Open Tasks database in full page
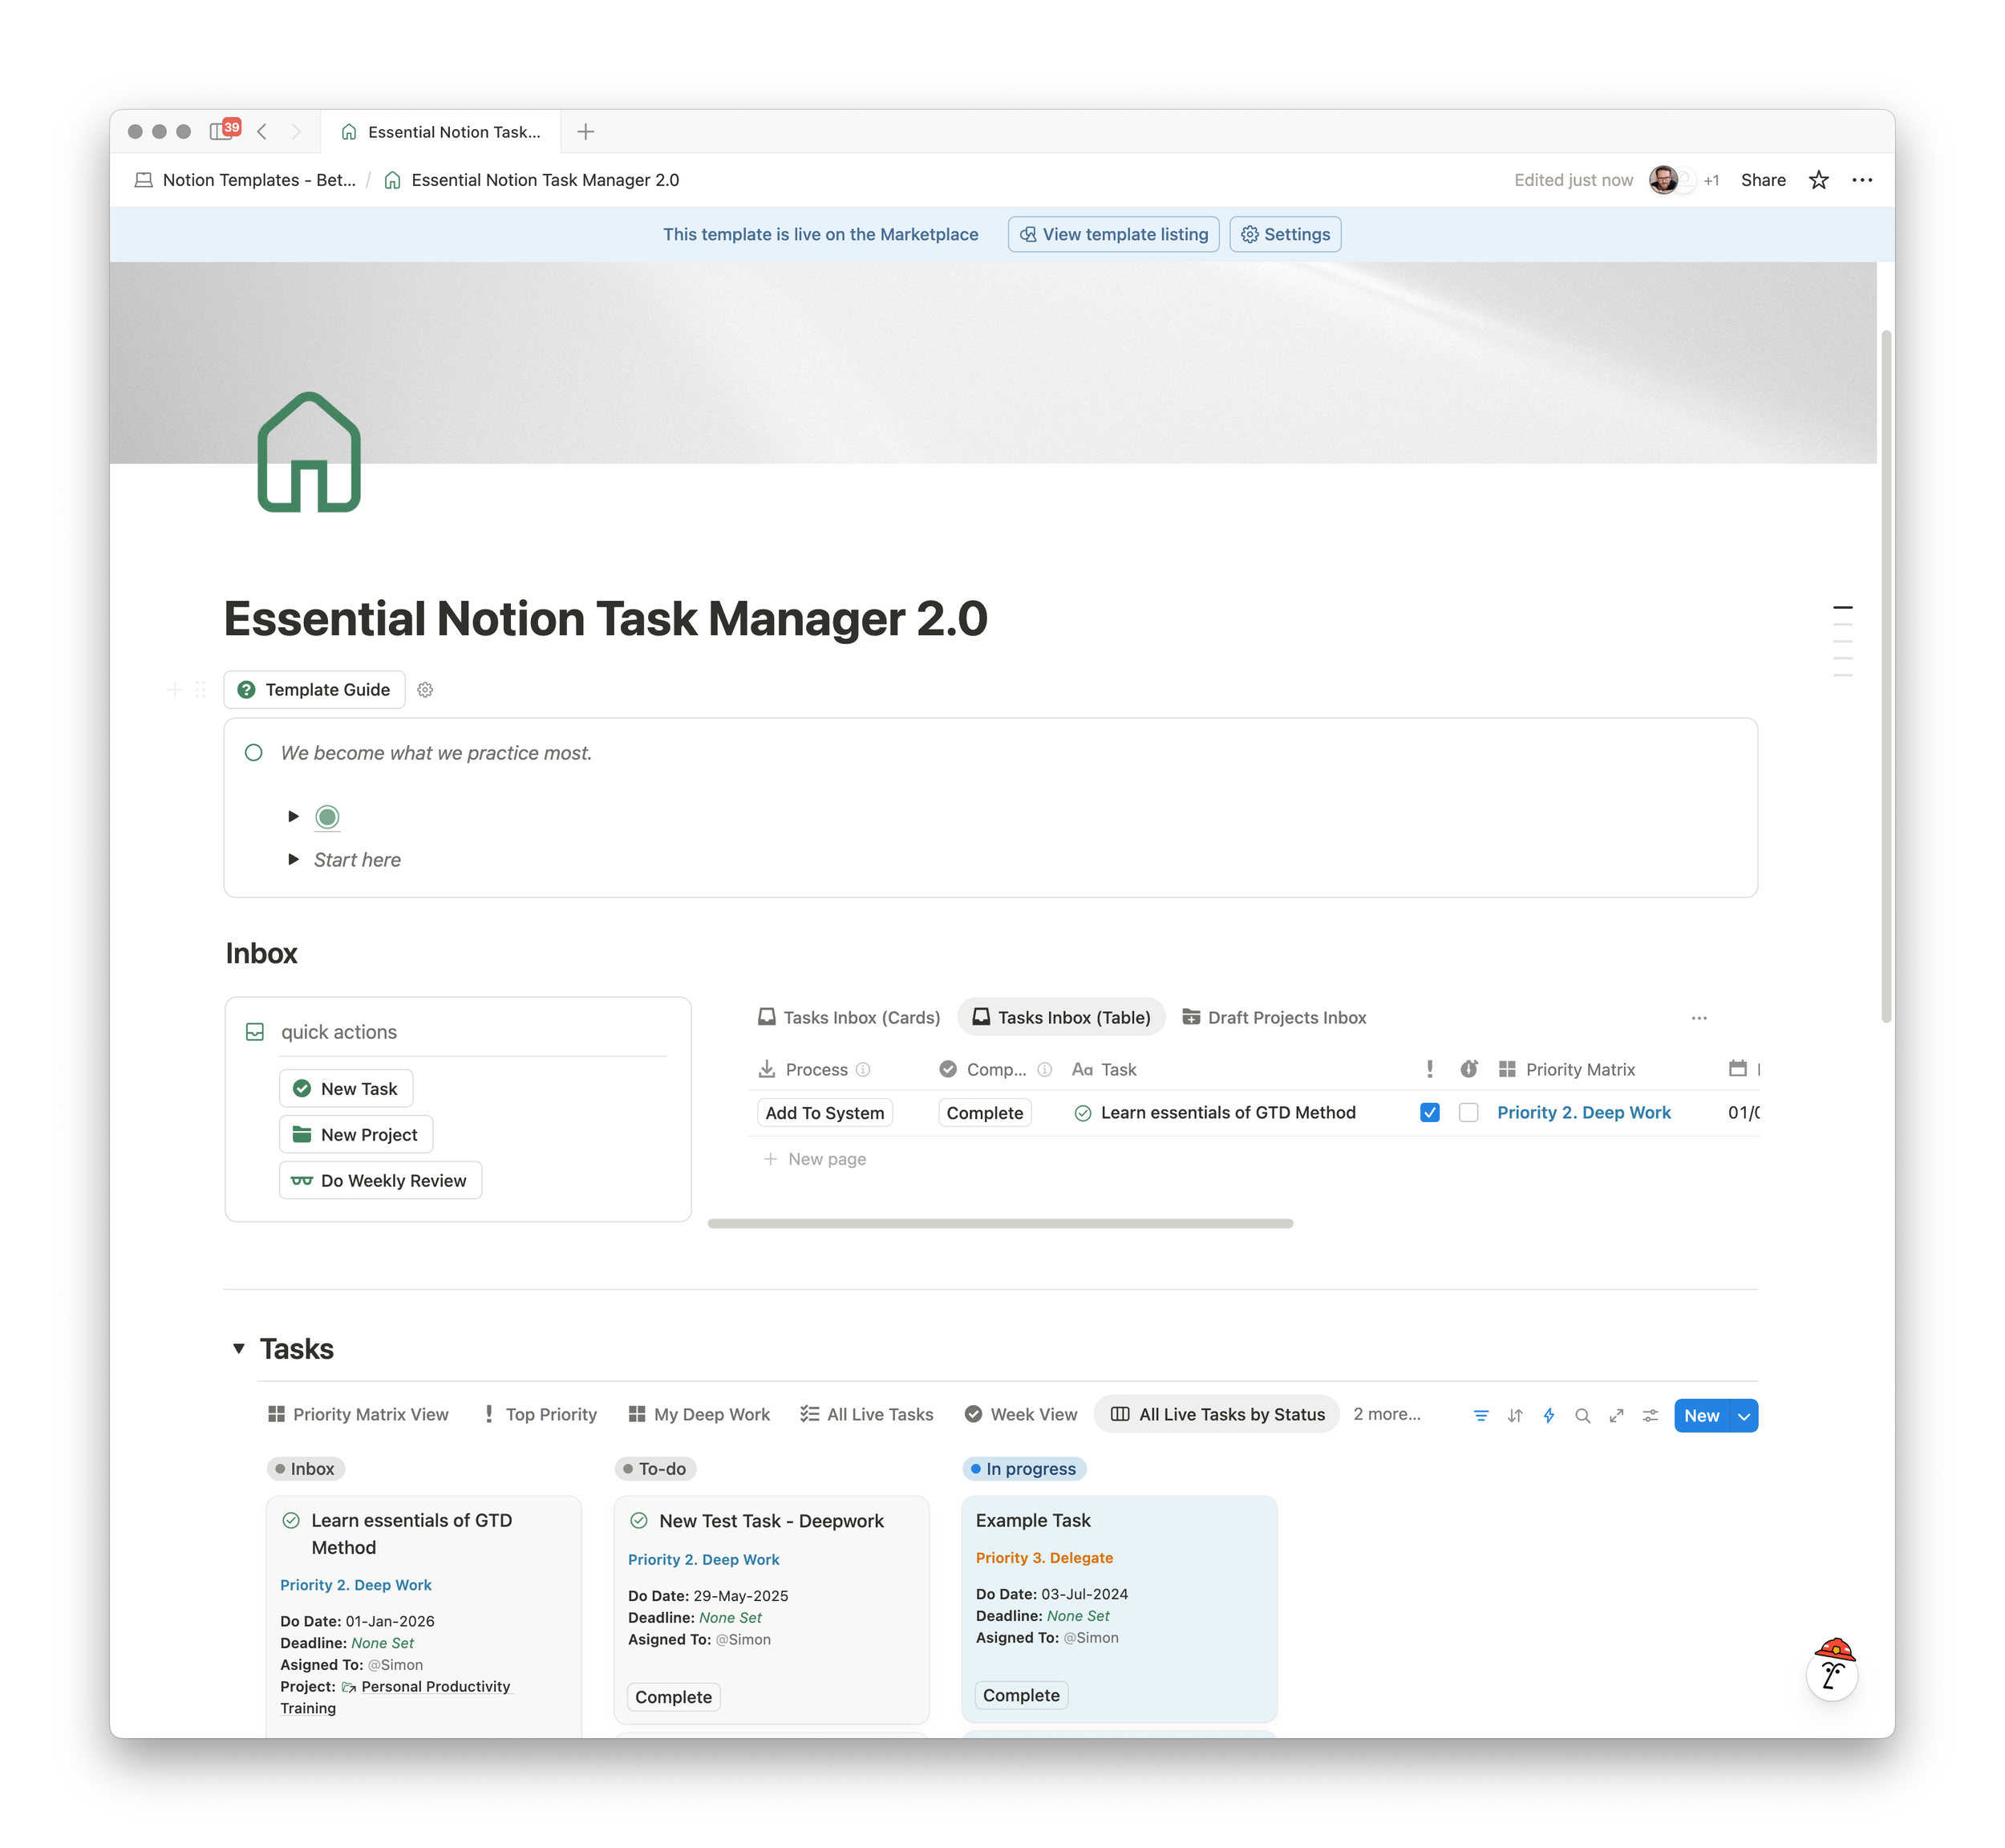2005x1848 pixels. tap(1616, 1416)
